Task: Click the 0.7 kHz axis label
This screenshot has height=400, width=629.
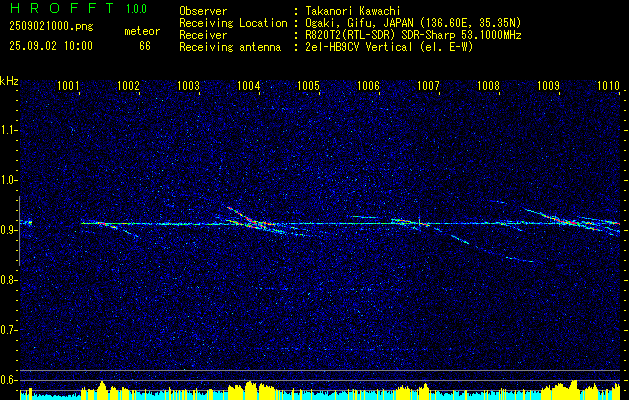Action: [8, 330]
